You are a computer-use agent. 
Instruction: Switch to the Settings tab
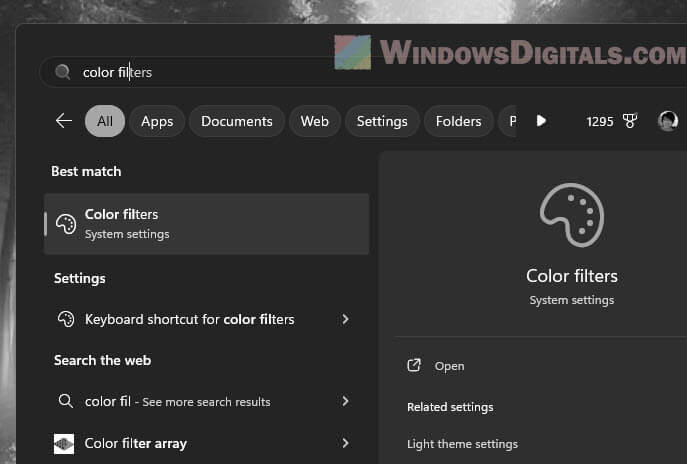pyautogui.click(x=382, y=121)
